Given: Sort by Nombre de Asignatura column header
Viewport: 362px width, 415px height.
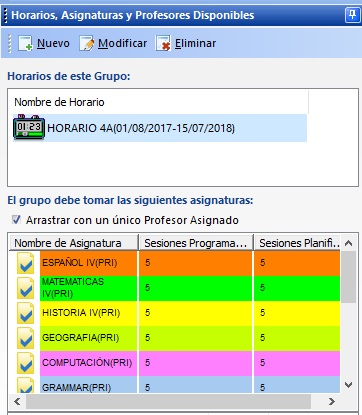Looking at the screenshot, I should [x=73, y=243].
